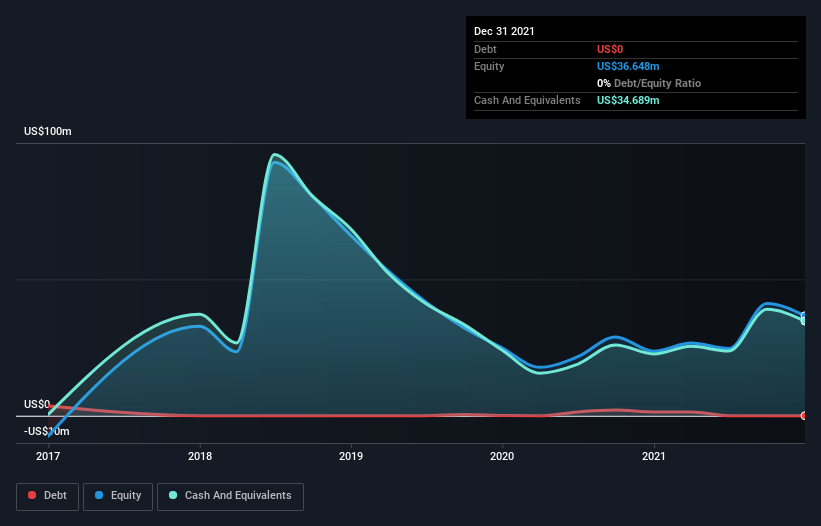Toggle the Equity legend button
This screenshot has height=526, width=821.
pyautogui.click(x=118, y=496)
